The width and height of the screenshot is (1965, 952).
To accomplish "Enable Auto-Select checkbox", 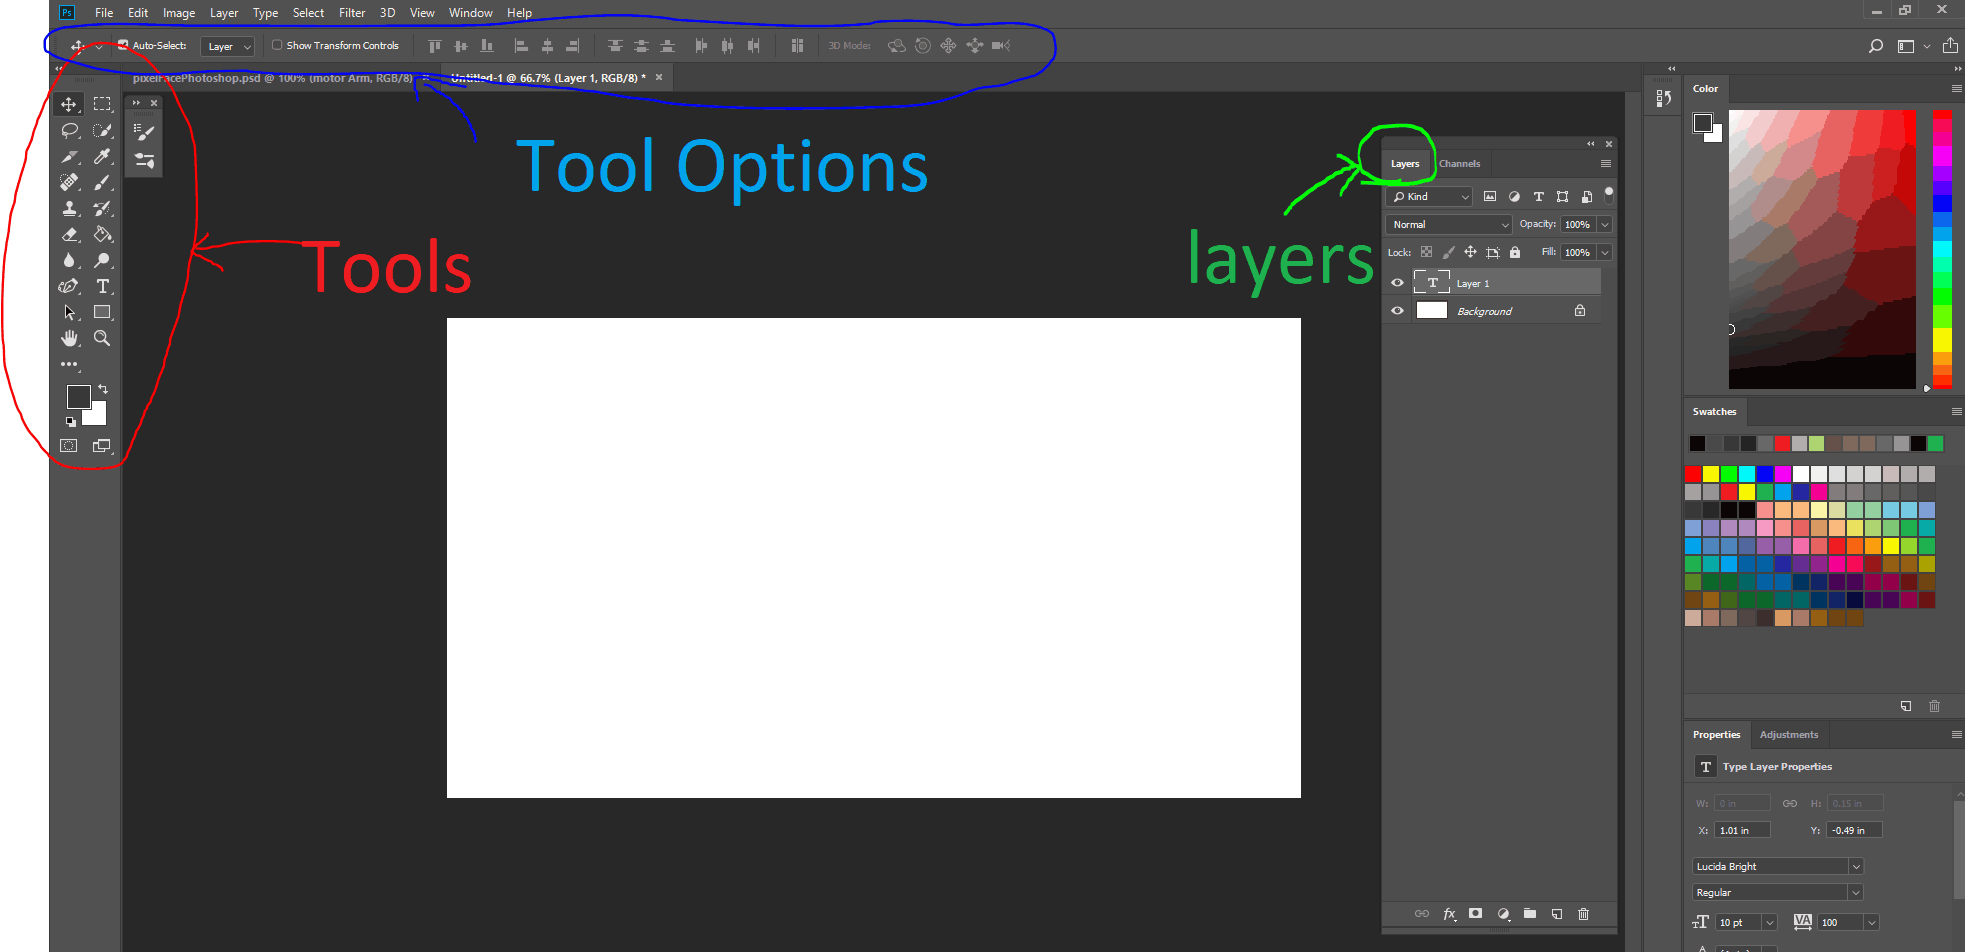I will [x=123, y=45].
